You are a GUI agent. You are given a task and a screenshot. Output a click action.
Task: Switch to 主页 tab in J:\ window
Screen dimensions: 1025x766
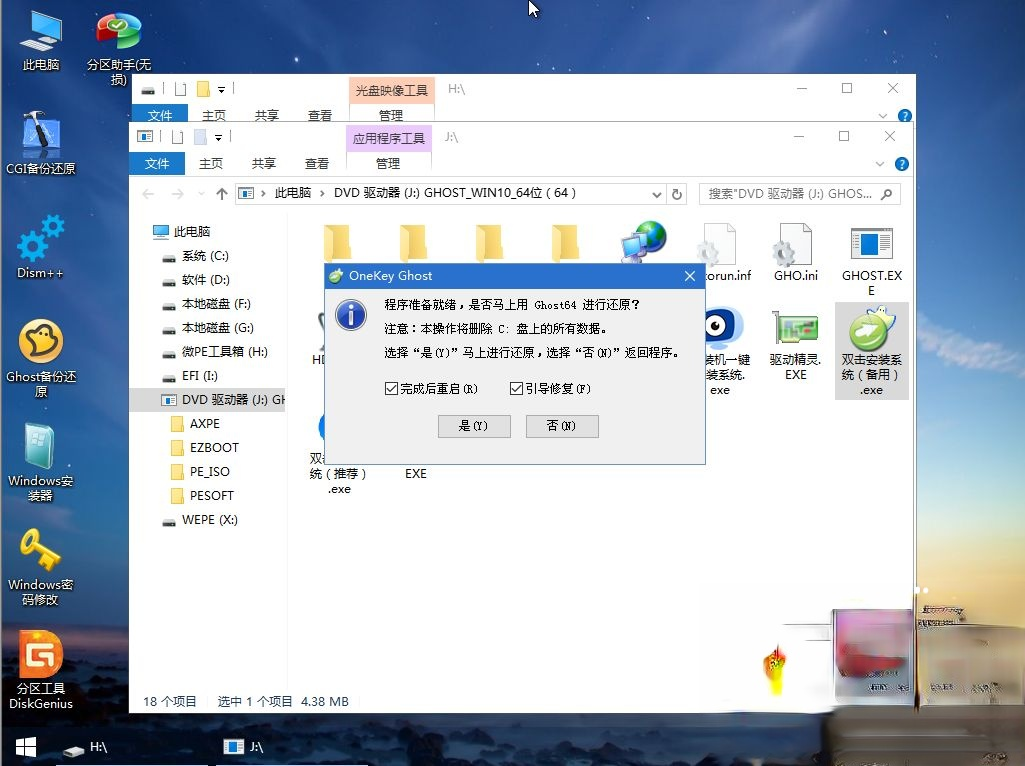[210, 163]
